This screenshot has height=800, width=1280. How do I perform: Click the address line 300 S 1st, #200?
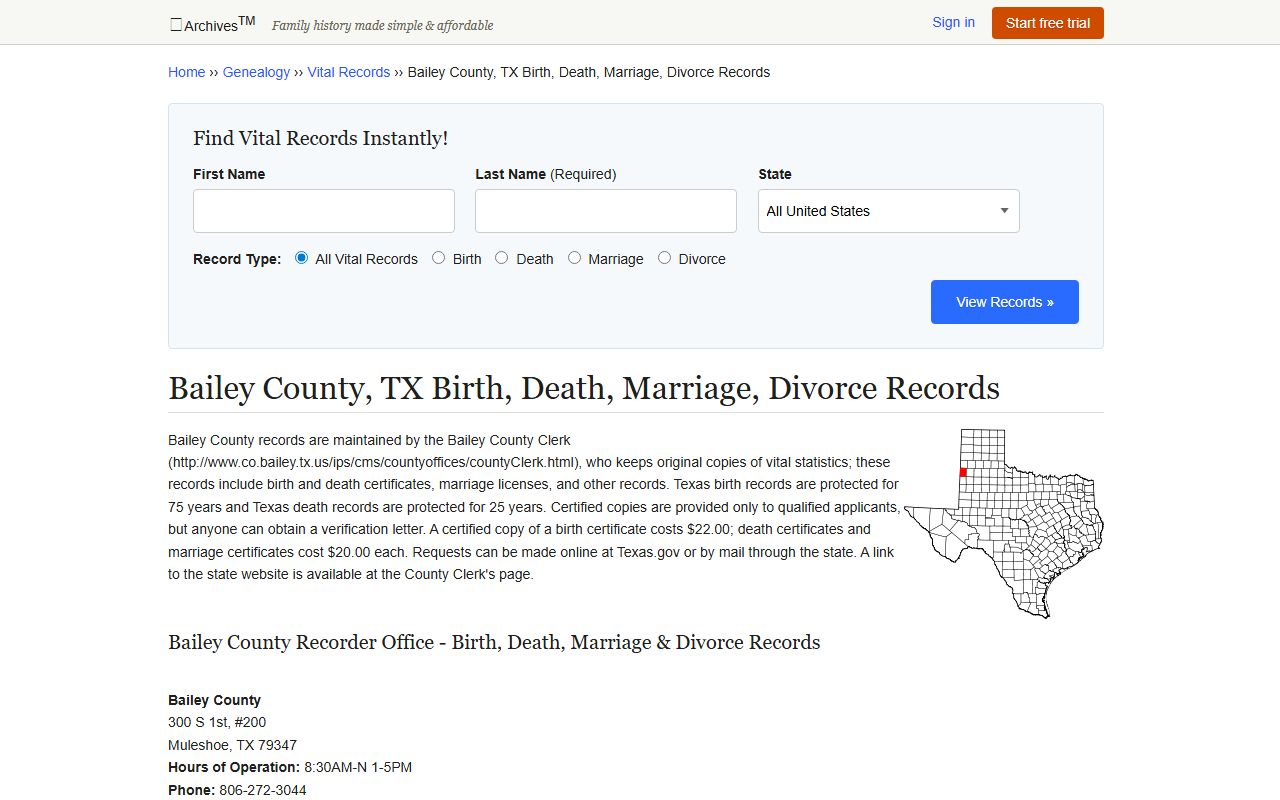click(x=217, y=722)
